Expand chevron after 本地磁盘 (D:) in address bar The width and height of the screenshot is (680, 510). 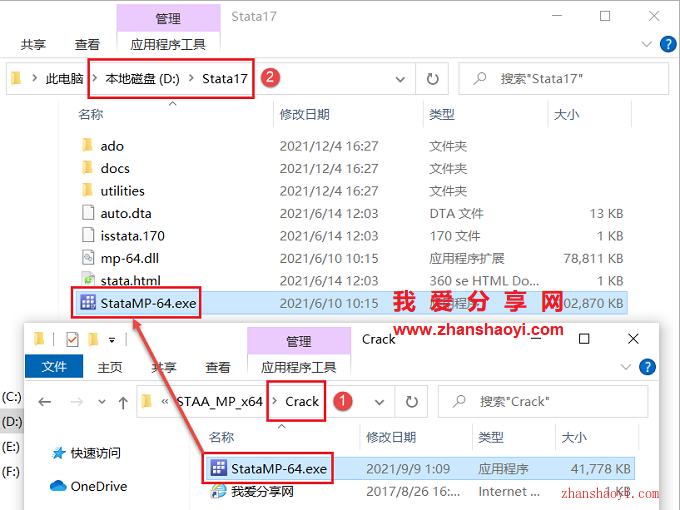coord(191,78)
